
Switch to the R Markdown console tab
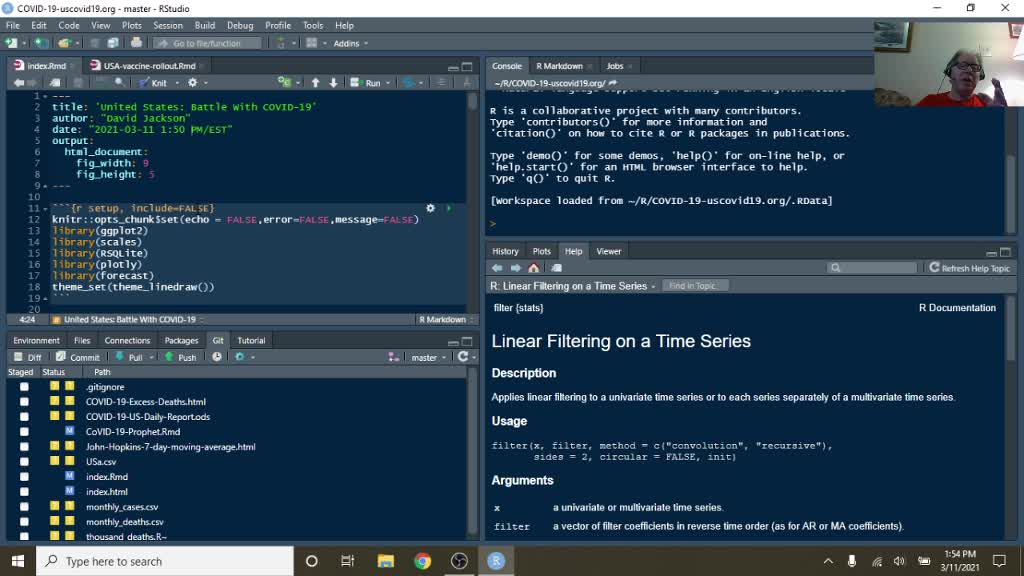click(559, 66)
